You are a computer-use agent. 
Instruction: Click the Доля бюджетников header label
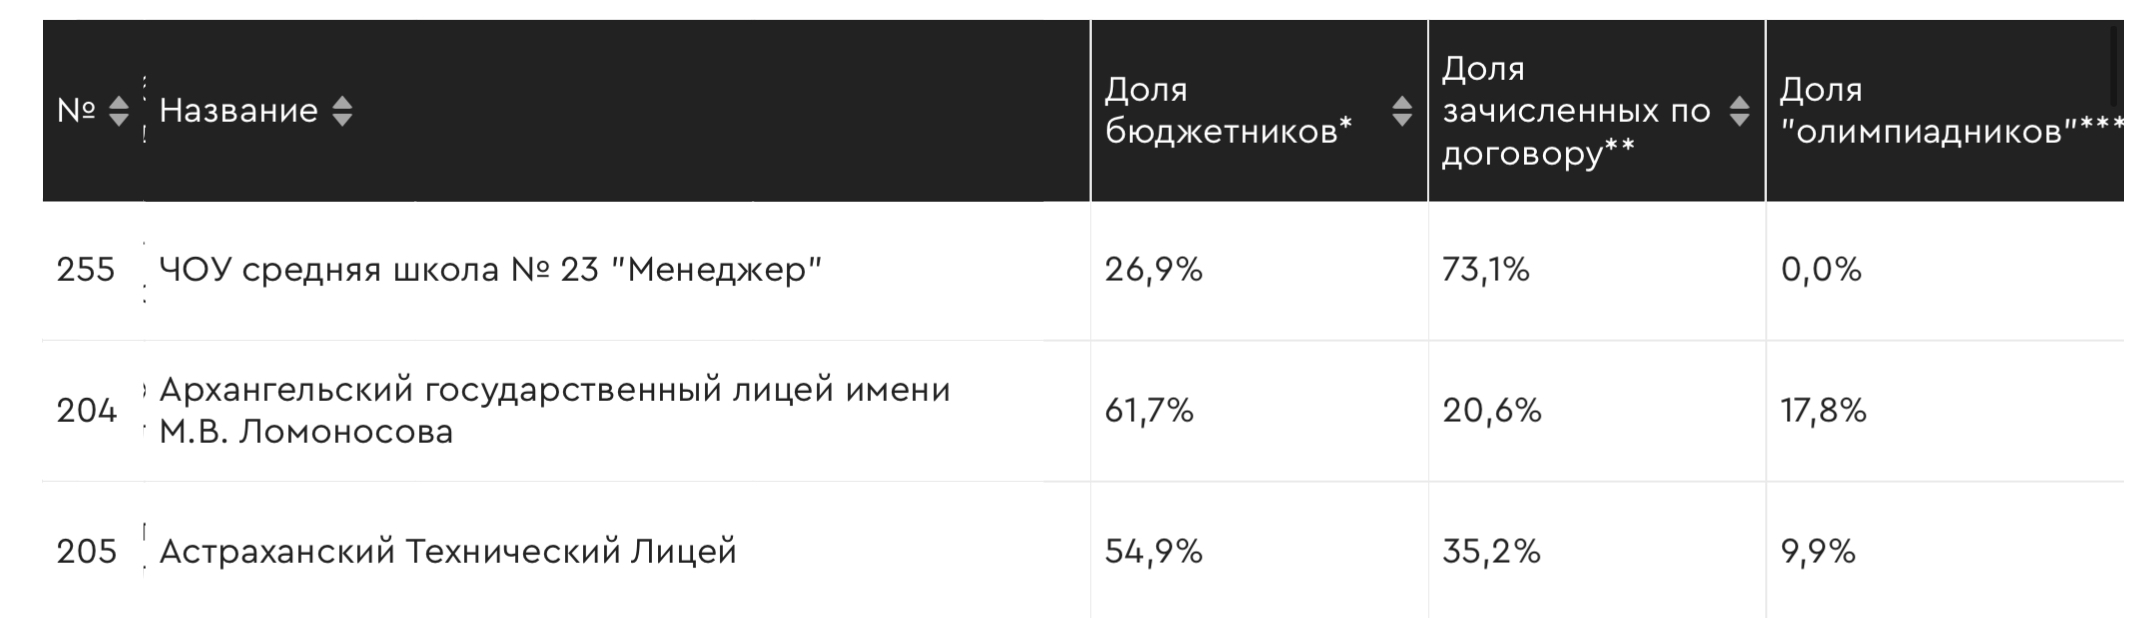tap(1227, 111)
